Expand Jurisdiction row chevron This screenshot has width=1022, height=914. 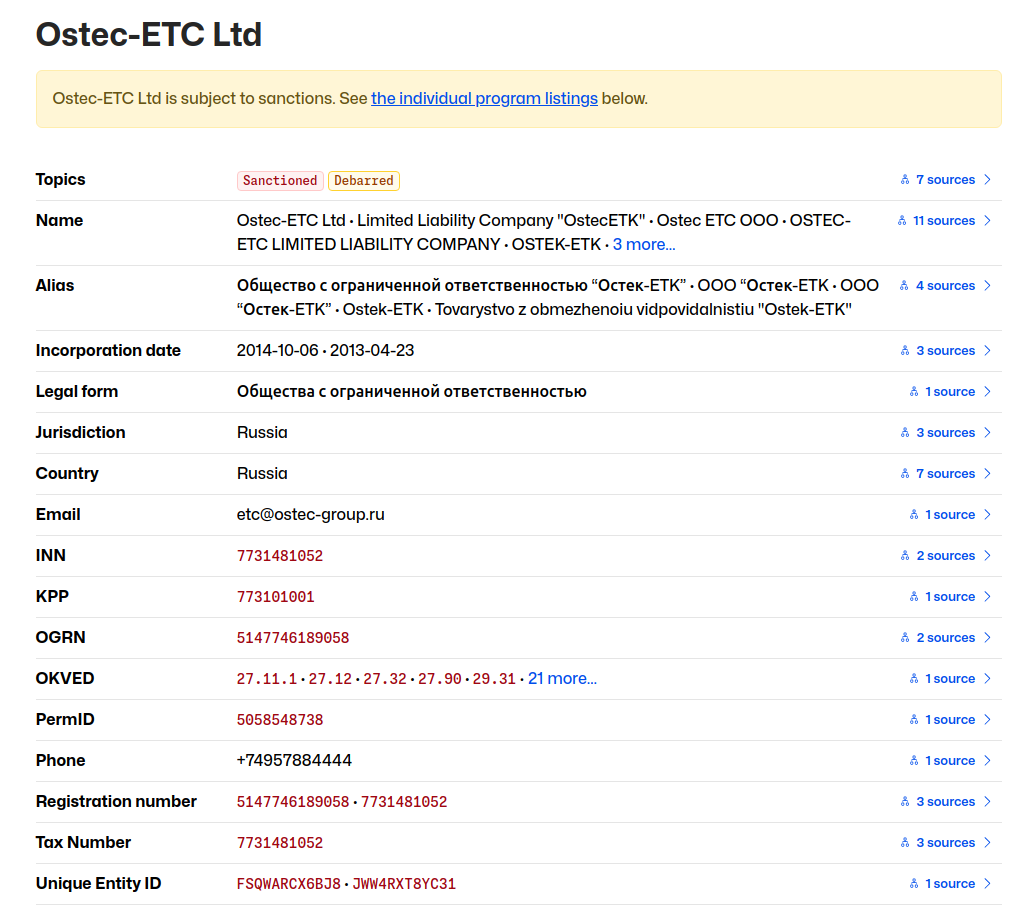tap(987, 433)
